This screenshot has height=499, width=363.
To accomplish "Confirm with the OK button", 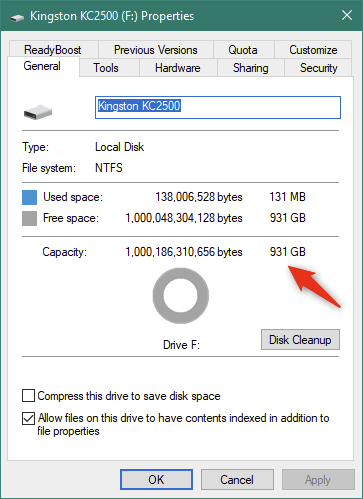I will [x=156, y=480].
